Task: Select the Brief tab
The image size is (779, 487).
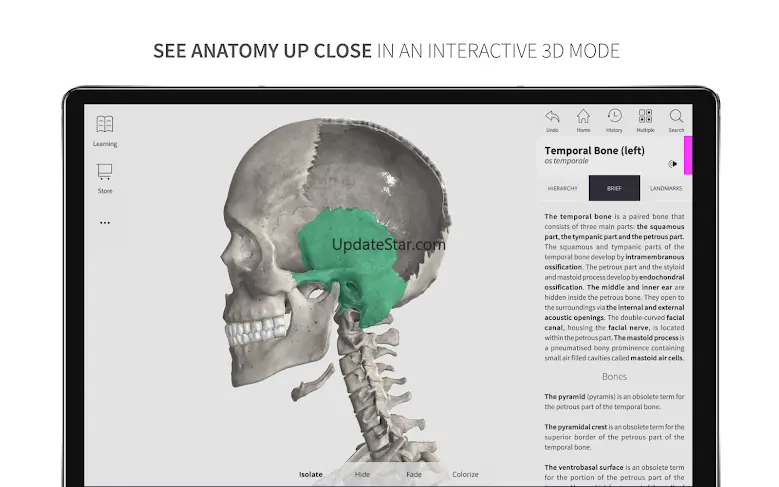Action: (614, 188)
